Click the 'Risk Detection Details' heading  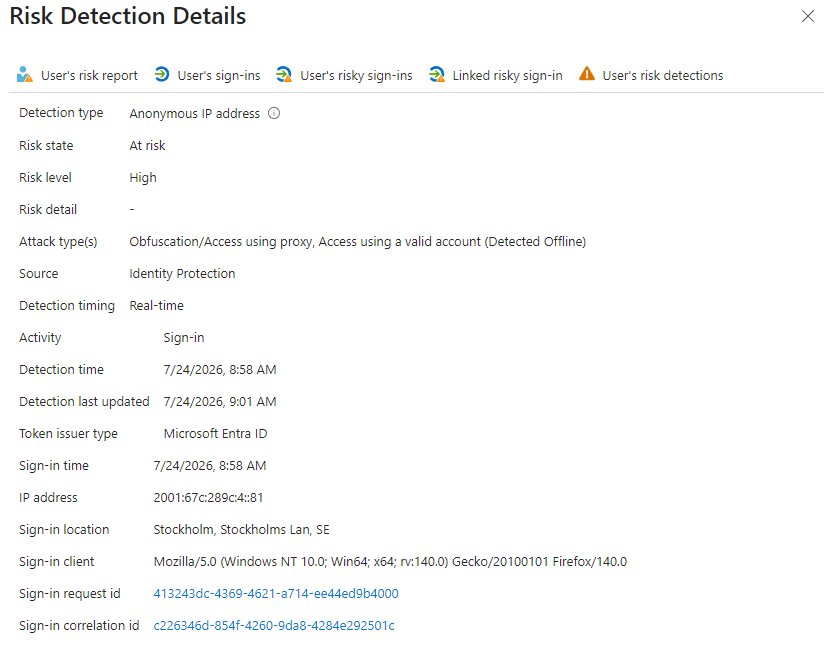coord(128,16)
